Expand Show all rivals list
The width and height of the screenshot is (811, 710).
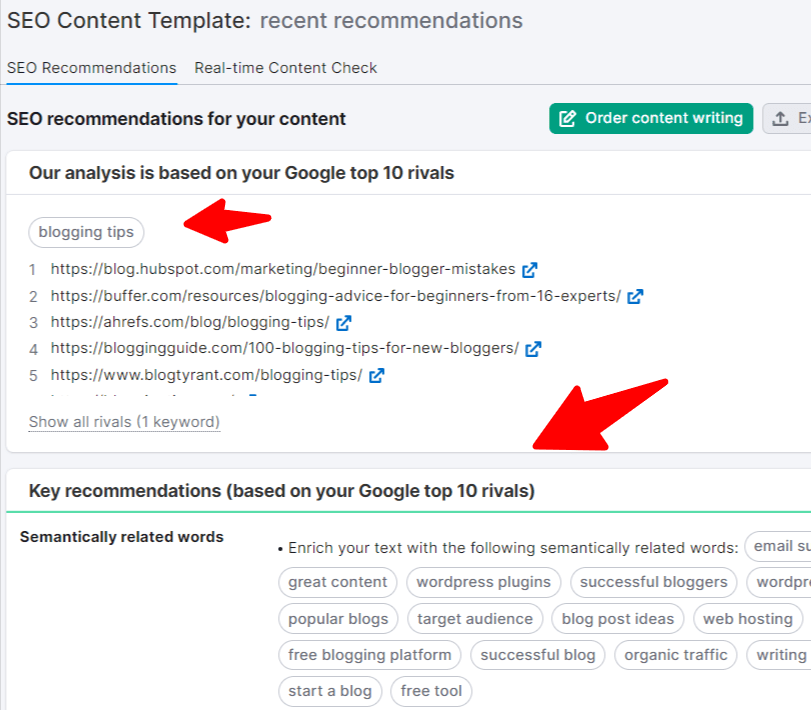124,421
